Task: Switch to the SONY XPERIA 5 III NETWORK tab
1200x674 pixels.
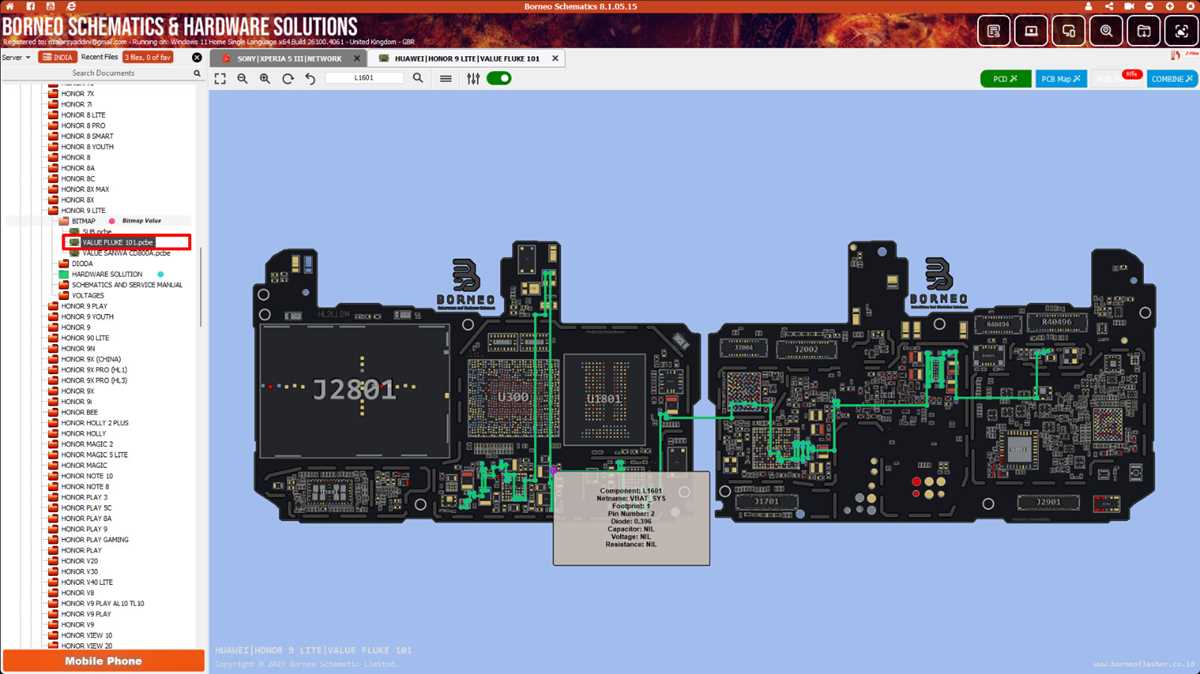Action: [289, 58]
